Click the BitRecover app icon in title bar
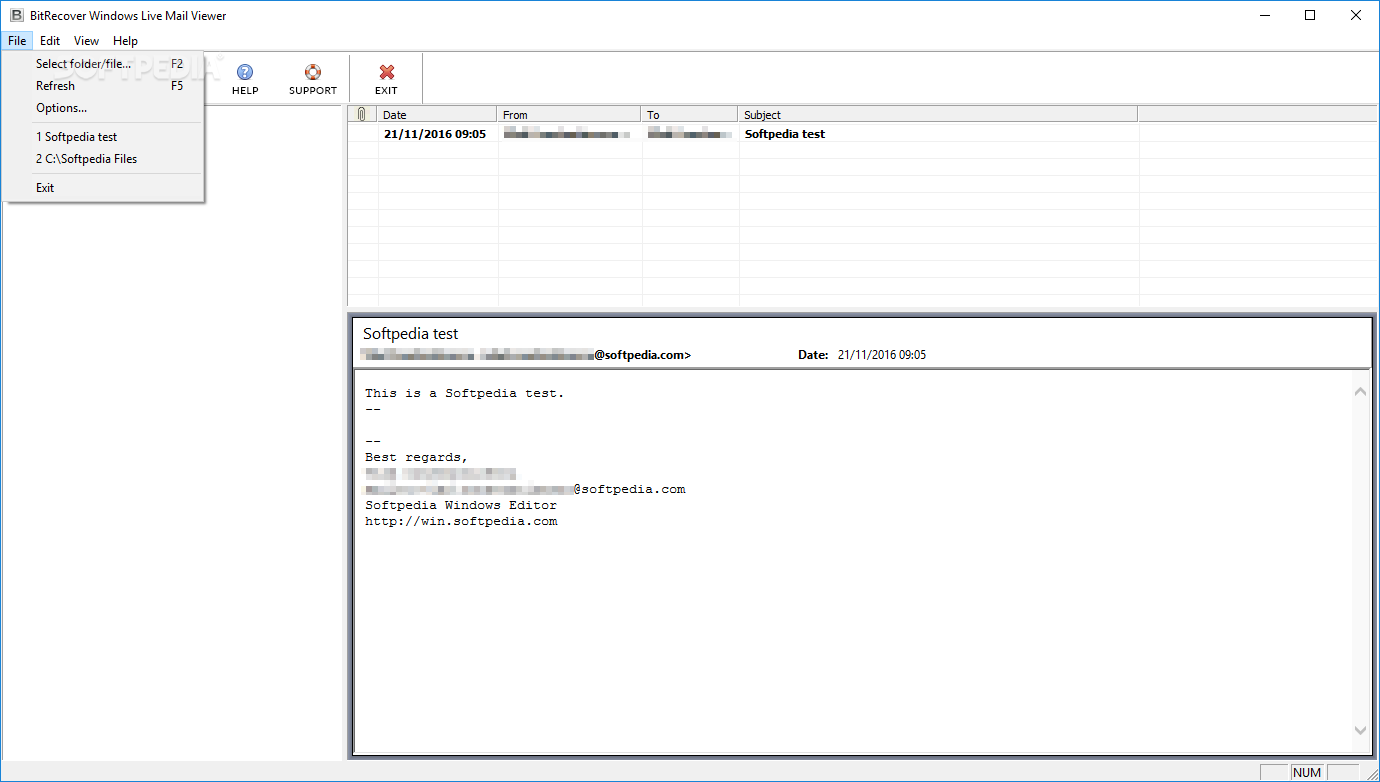This screenshot has height=782, width=1380. click(x=16, y=15)
